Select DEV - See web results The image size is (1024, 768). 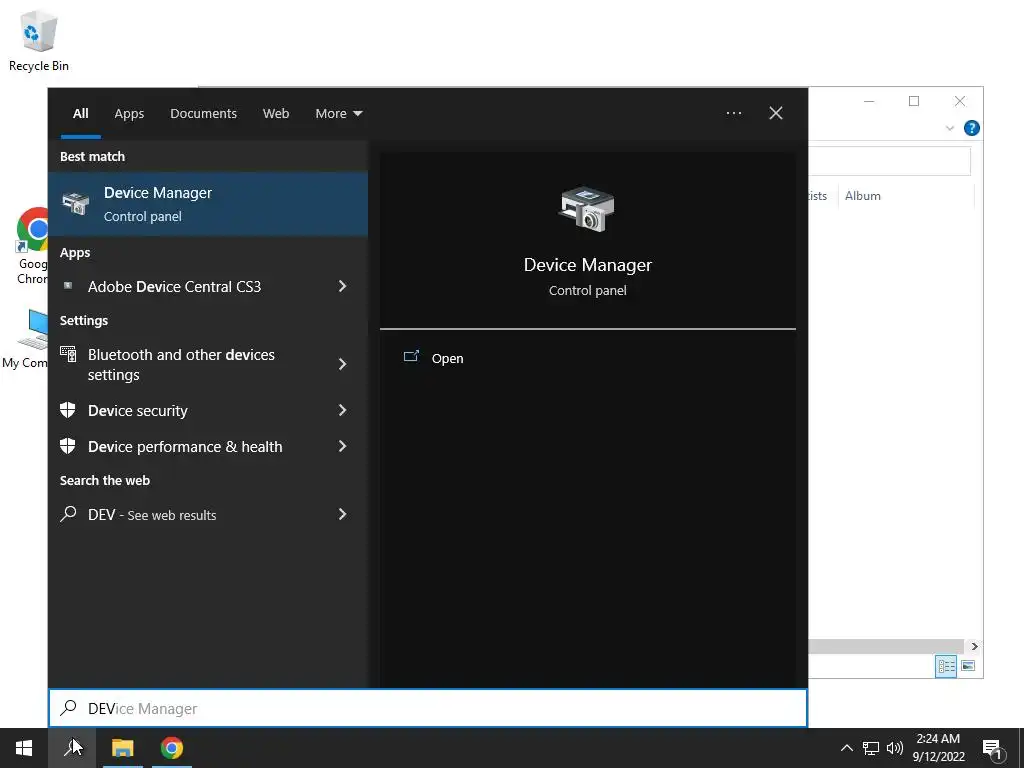[x=208, y=515]
